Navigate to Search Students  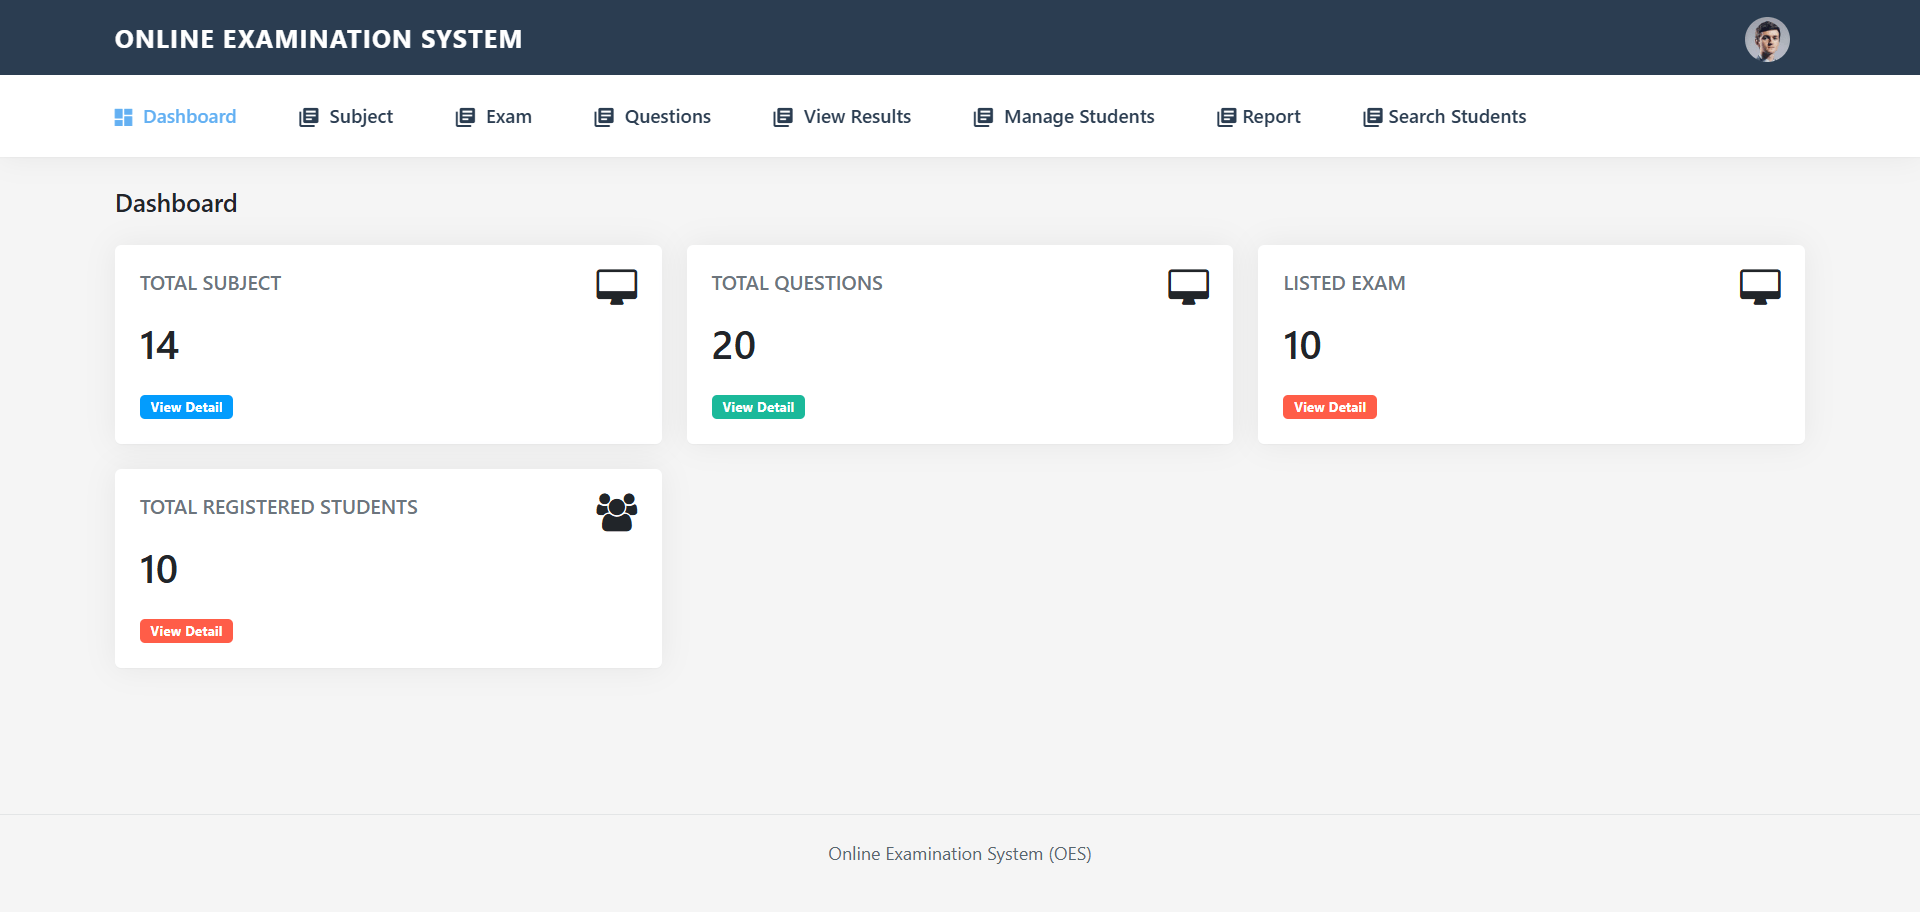pos(1457,117)
